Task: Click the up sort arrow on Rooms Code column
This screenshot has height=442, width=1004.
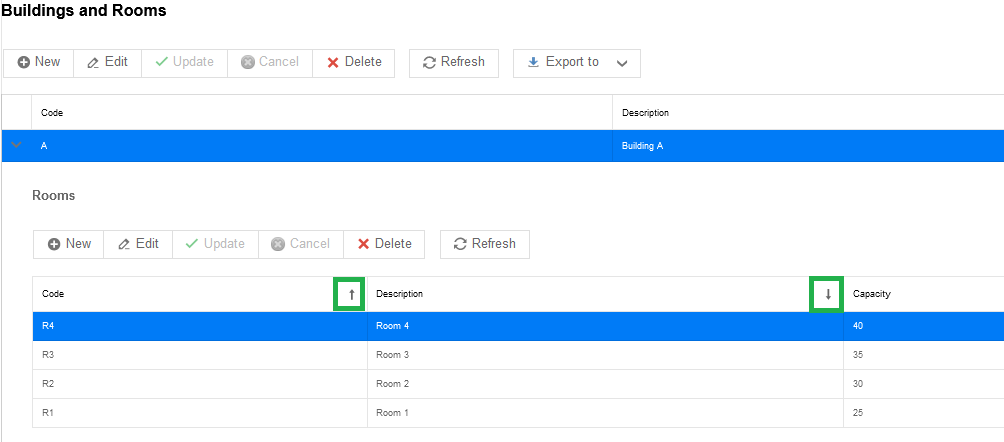Action: 351,295
